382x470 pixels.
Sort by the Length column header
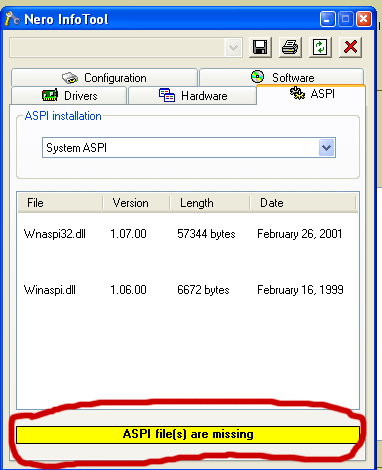coord(210,203)
